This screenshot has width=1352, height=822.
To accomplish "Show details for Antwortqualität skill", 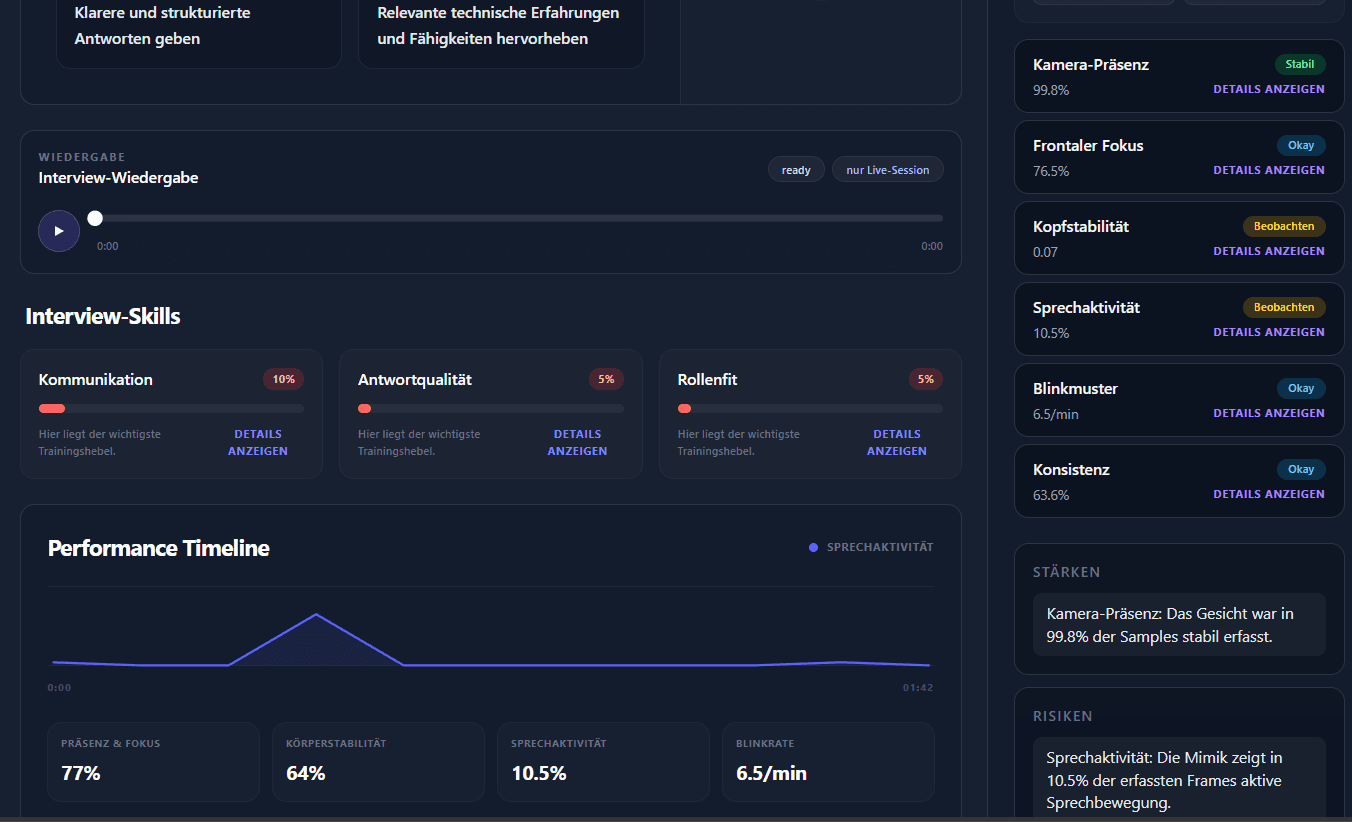I will tap(577, 442).
